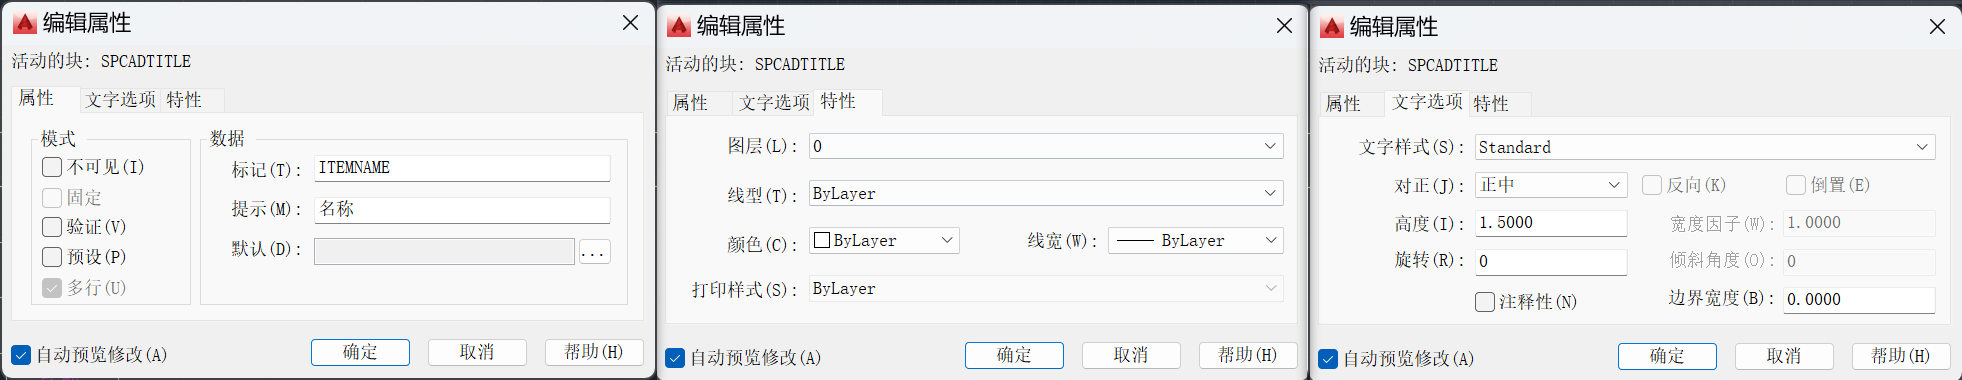Screen dimensions: 1962x380
Task: Open the 线型(T) ByLayer dropdown
Action: click(x=1046, y=193)
